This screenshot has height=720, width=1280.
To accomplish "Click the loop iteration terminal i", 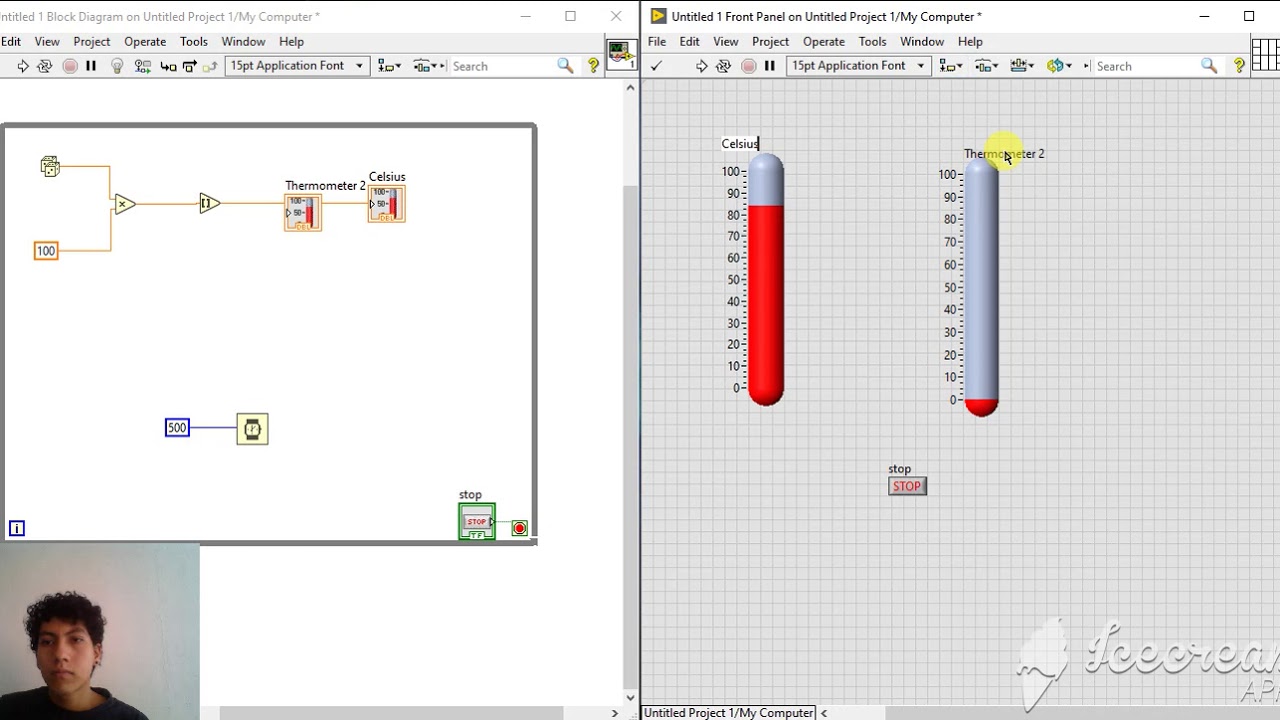I will click(17, 528).
